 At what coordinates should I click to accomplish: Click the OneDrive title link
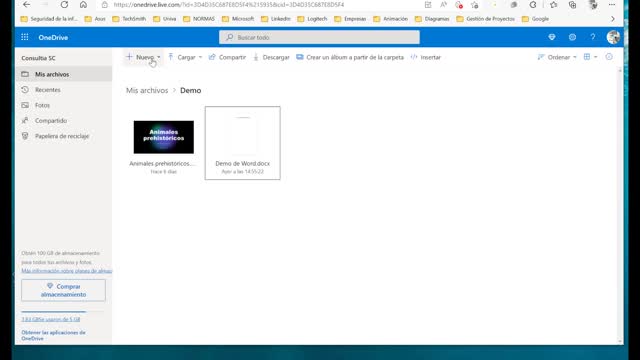click(53, 38)
